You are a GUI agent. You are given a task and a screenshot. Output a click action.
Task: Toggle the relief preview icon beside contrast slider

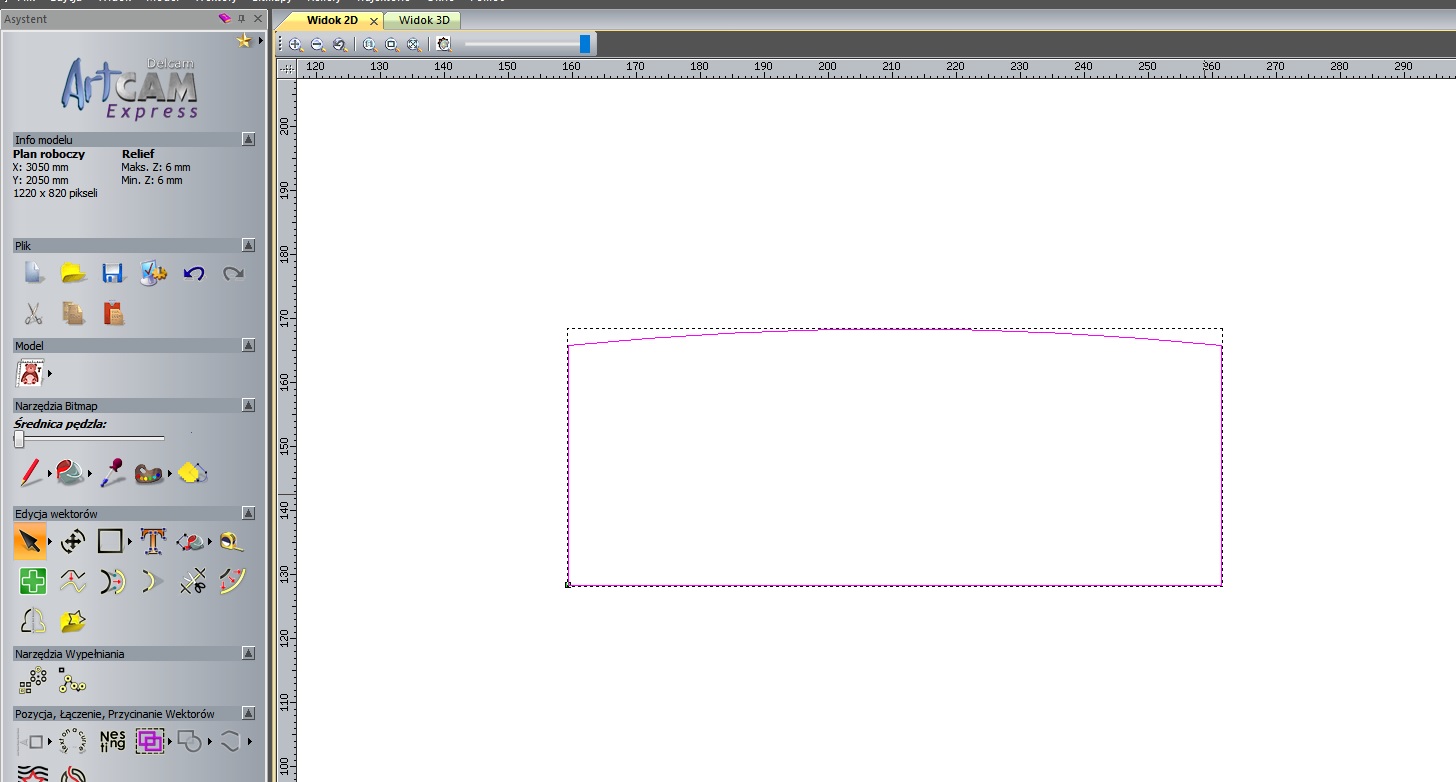[443, 44]
